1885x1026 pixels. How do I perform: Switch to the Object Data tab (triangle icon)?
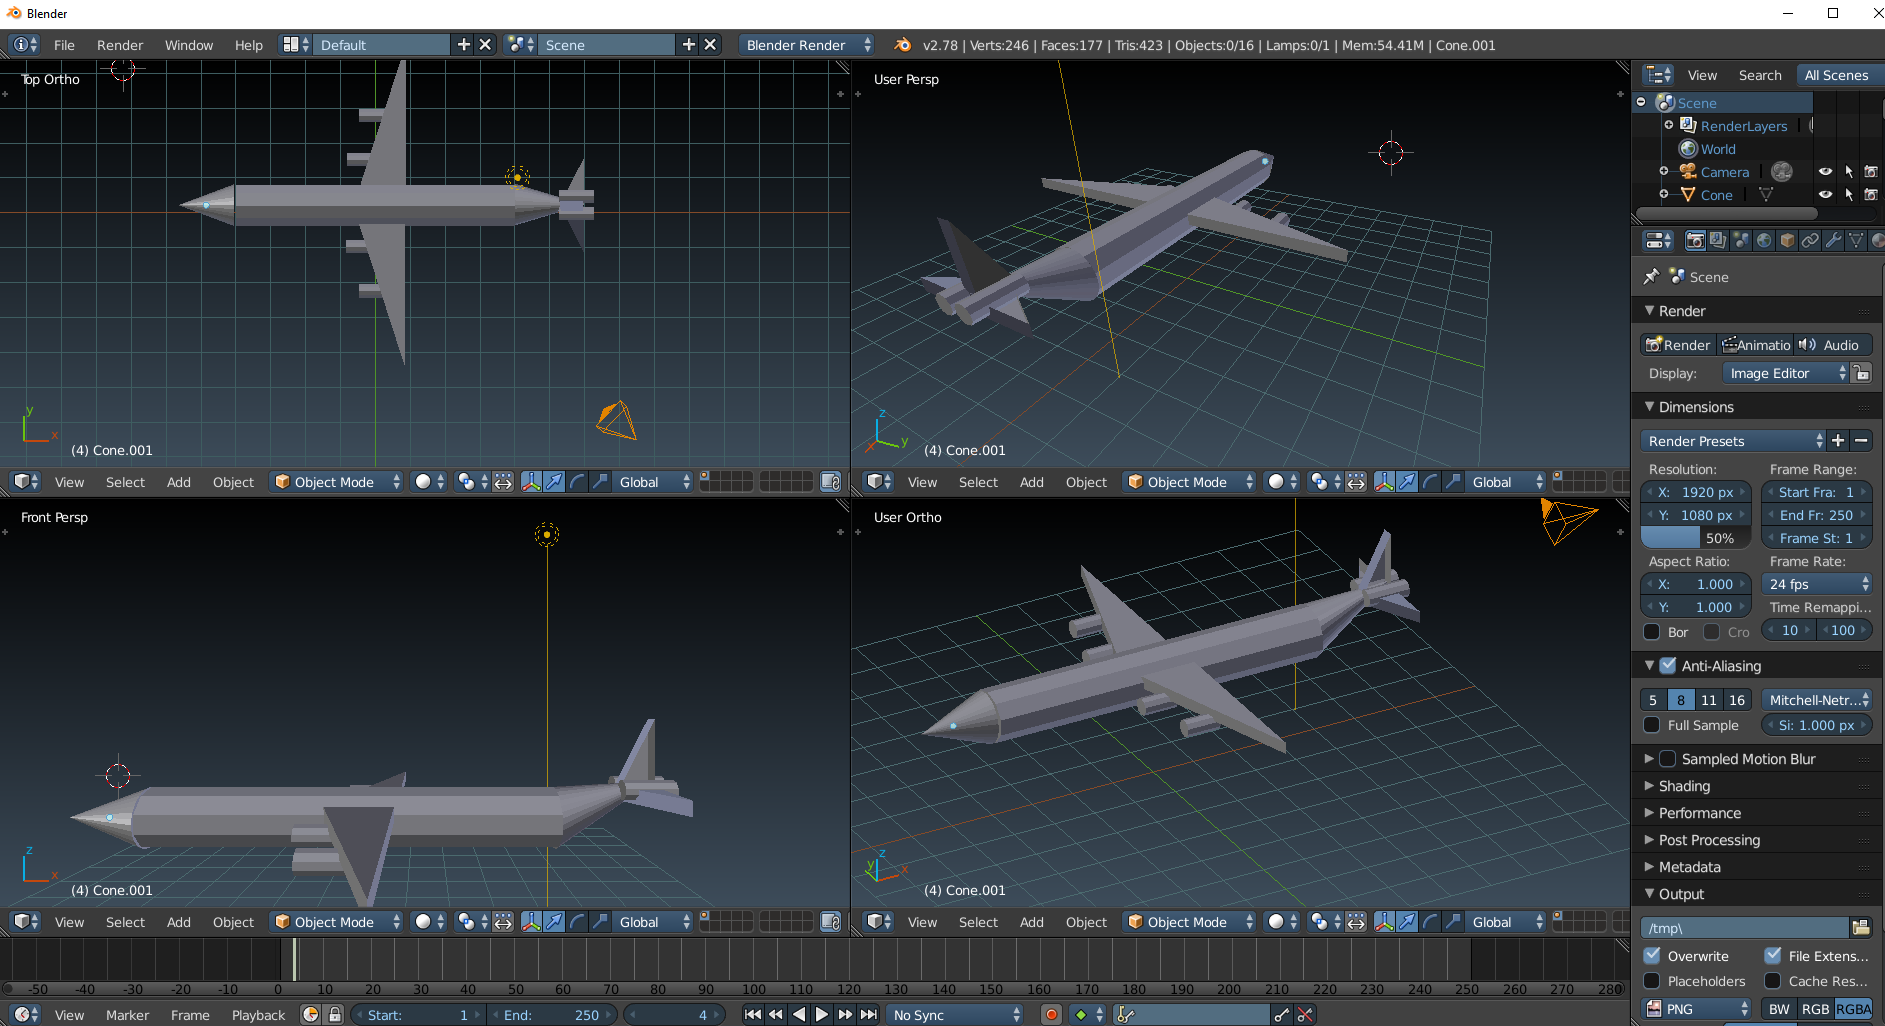click(x=1857, y=240)
